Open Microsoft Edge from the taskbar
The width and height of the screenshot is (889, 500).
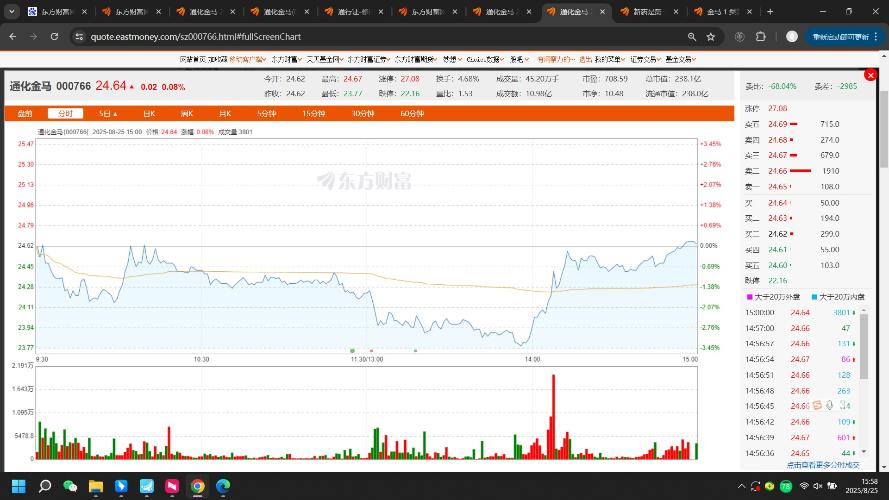pos(223,486)
